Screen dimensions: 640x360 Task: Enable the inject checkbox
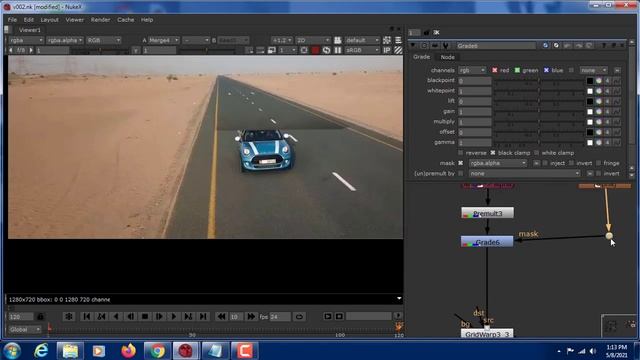tap(545, 163)
